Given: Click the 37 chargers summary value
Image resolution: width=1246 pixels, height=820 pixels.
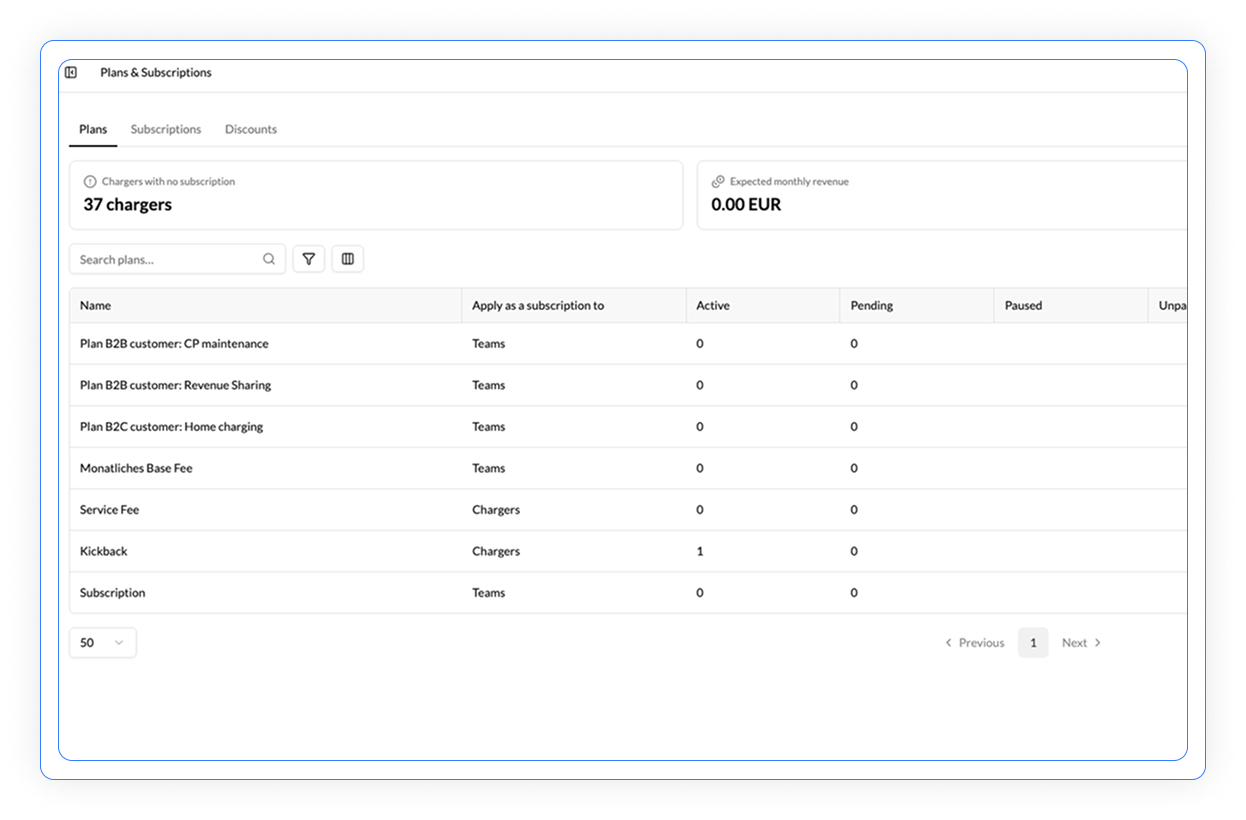Looking at the screenshot, I should click(x=127, y=205).
